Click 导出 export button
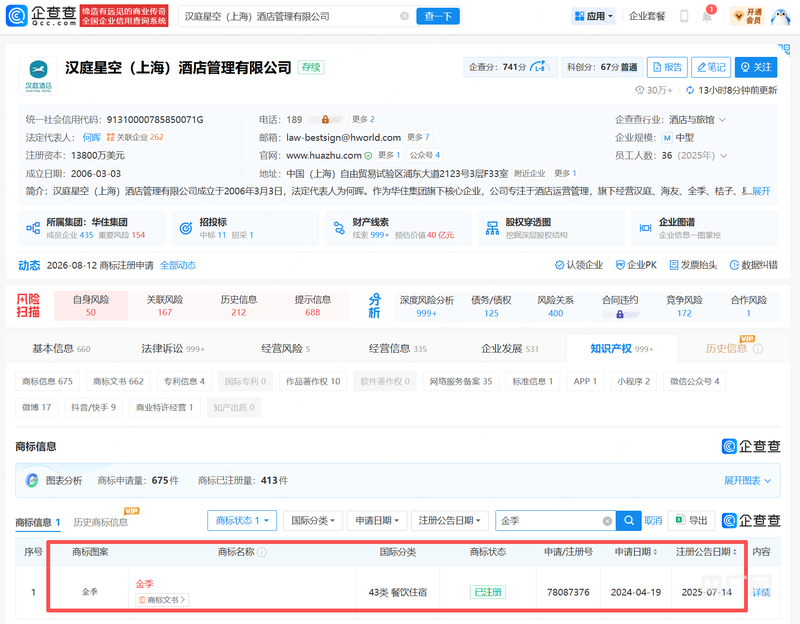800x624 pixels. 691,520
